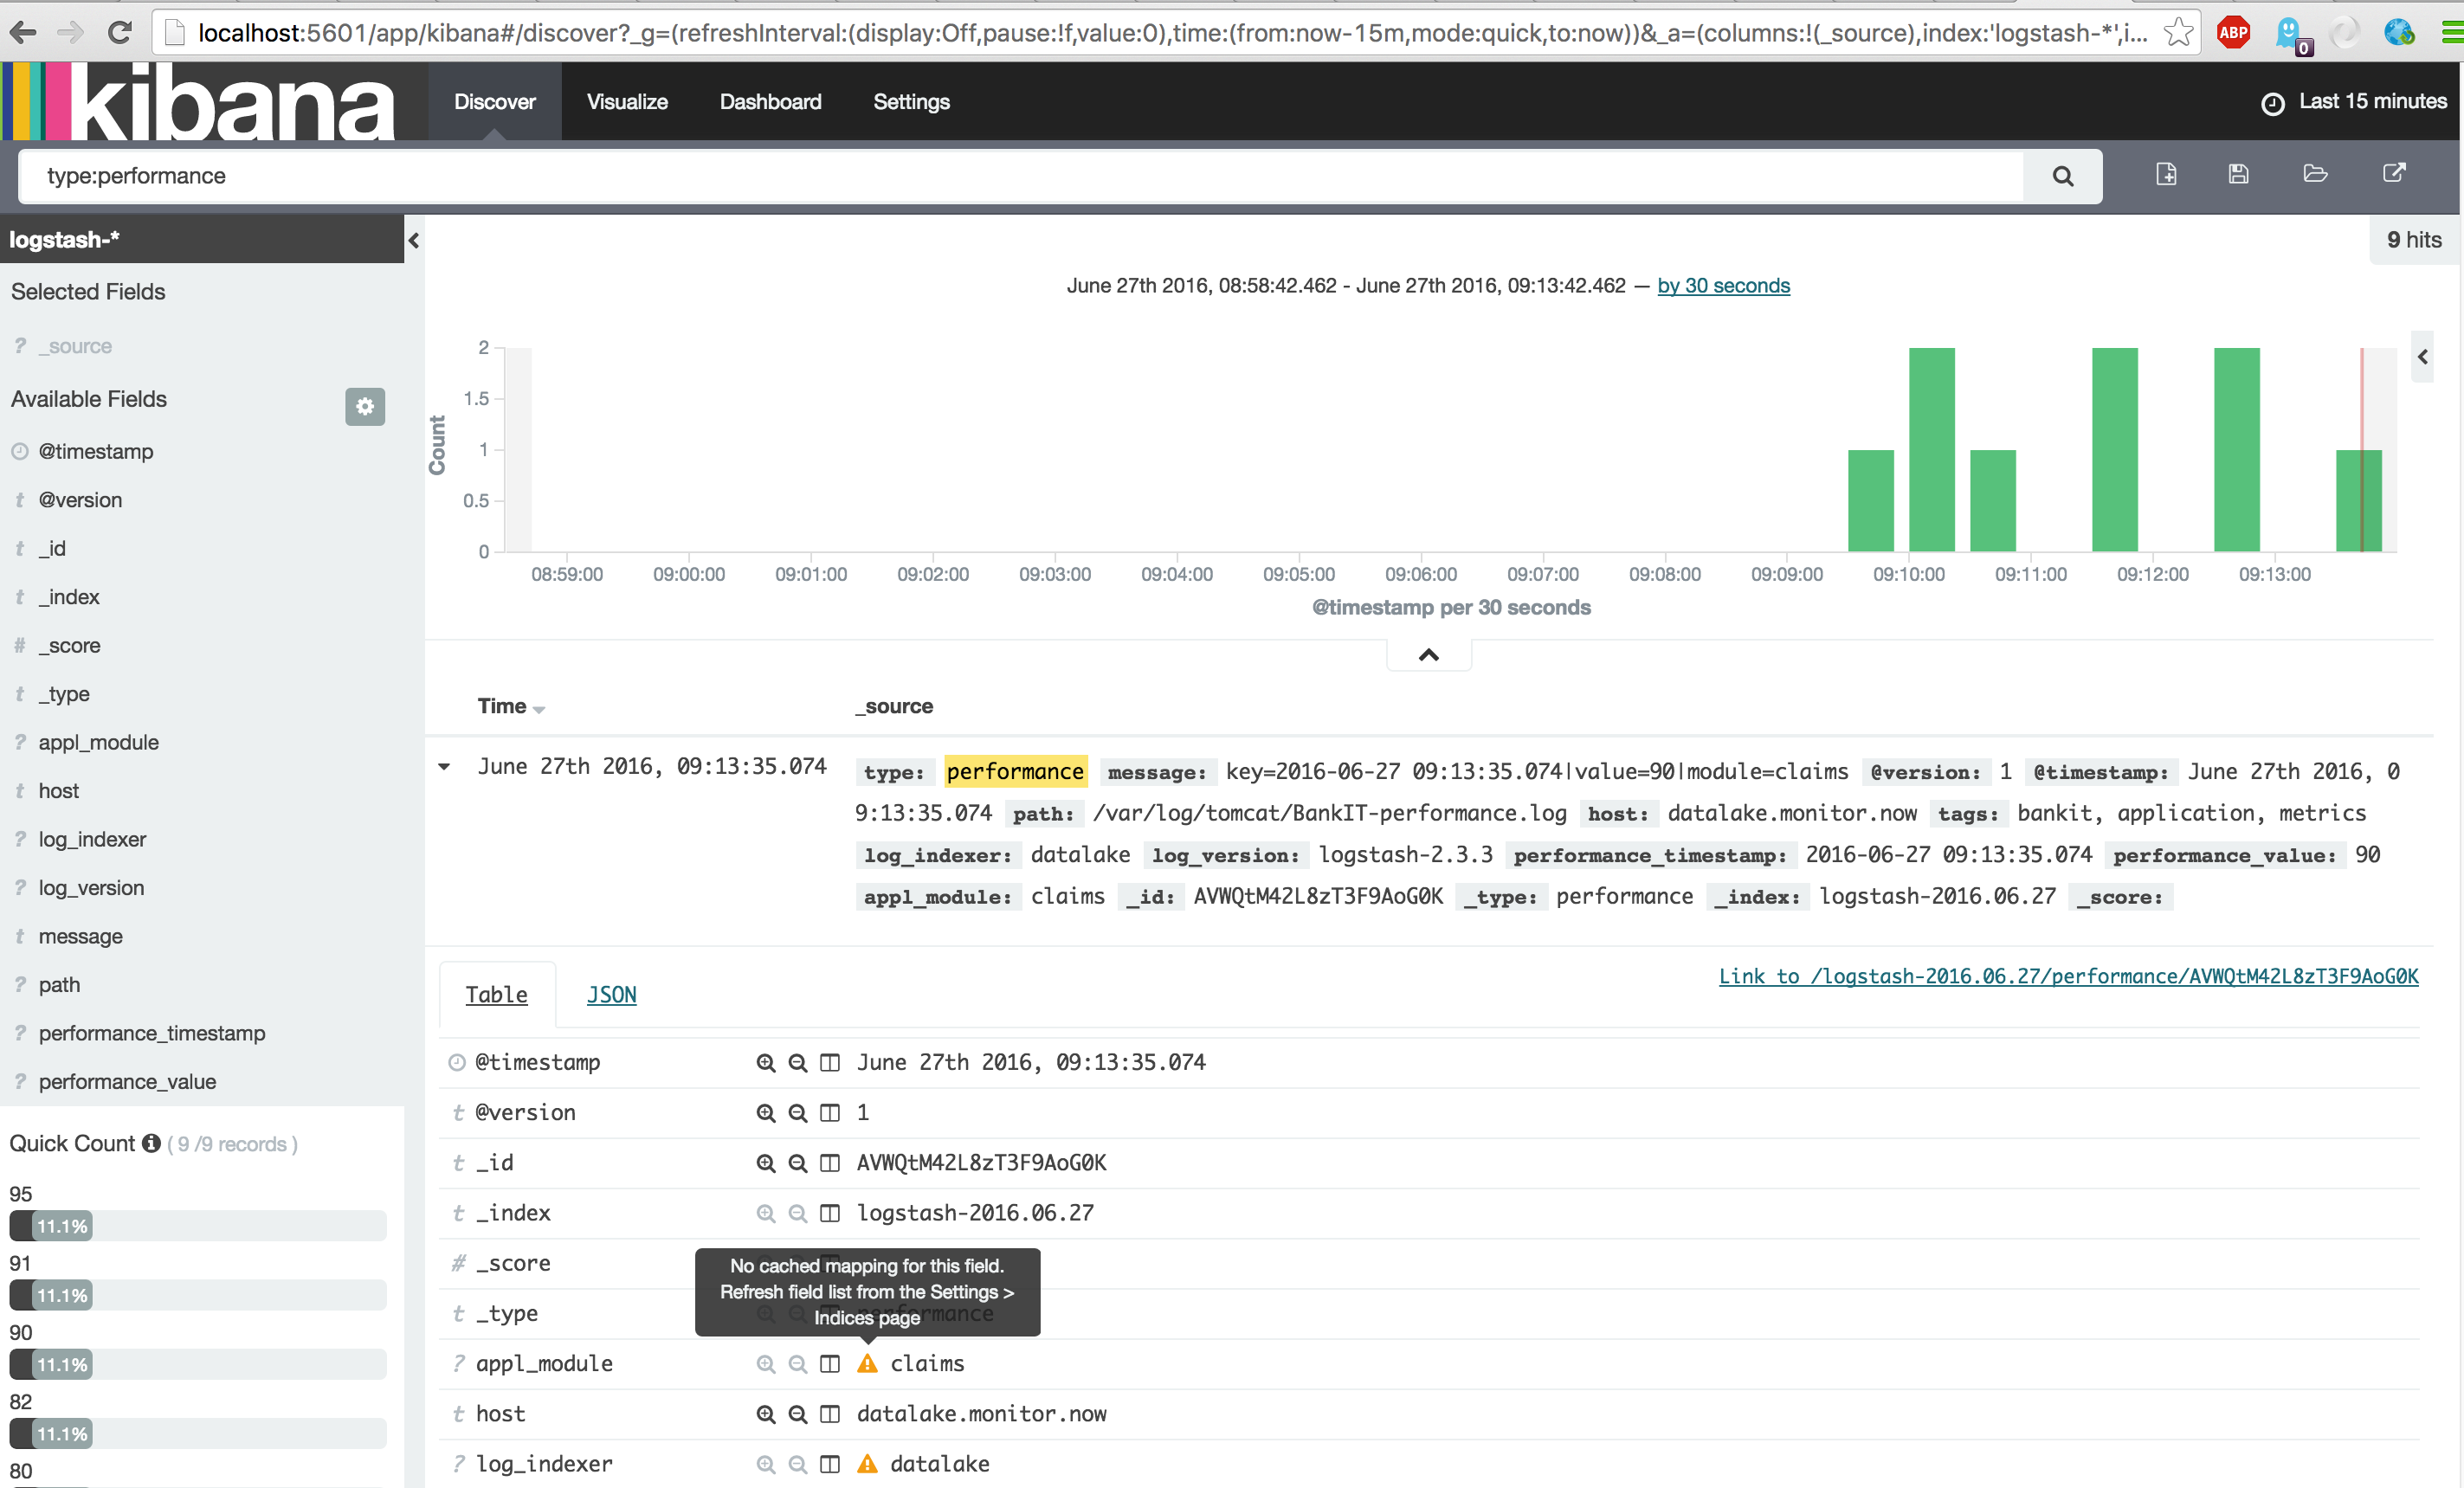2464x1488 pixels.
Task: Click the Save Search icon
Action: pyautogui.click(x=2239, y=174)
